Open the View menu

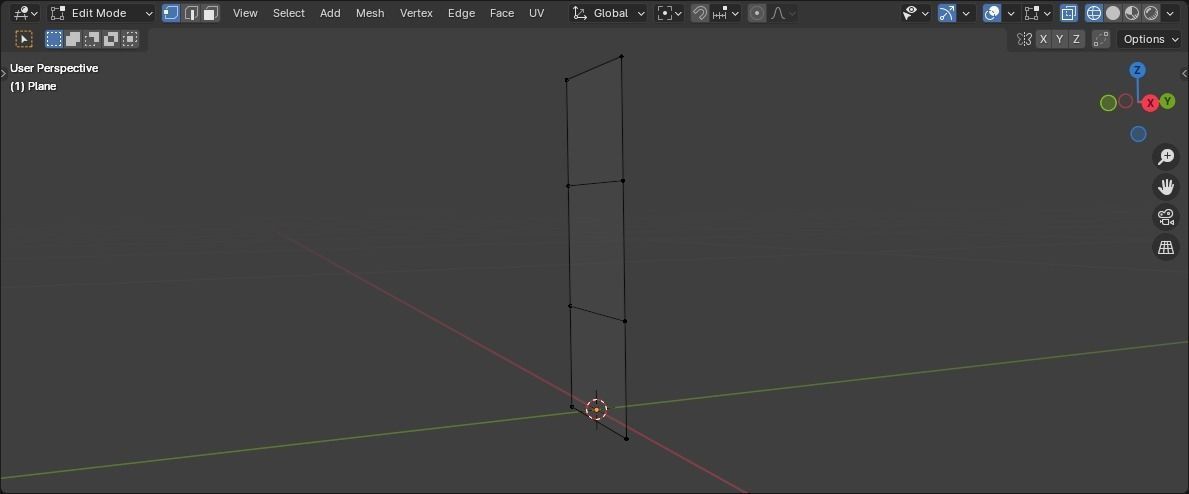(x=245, y=13)
